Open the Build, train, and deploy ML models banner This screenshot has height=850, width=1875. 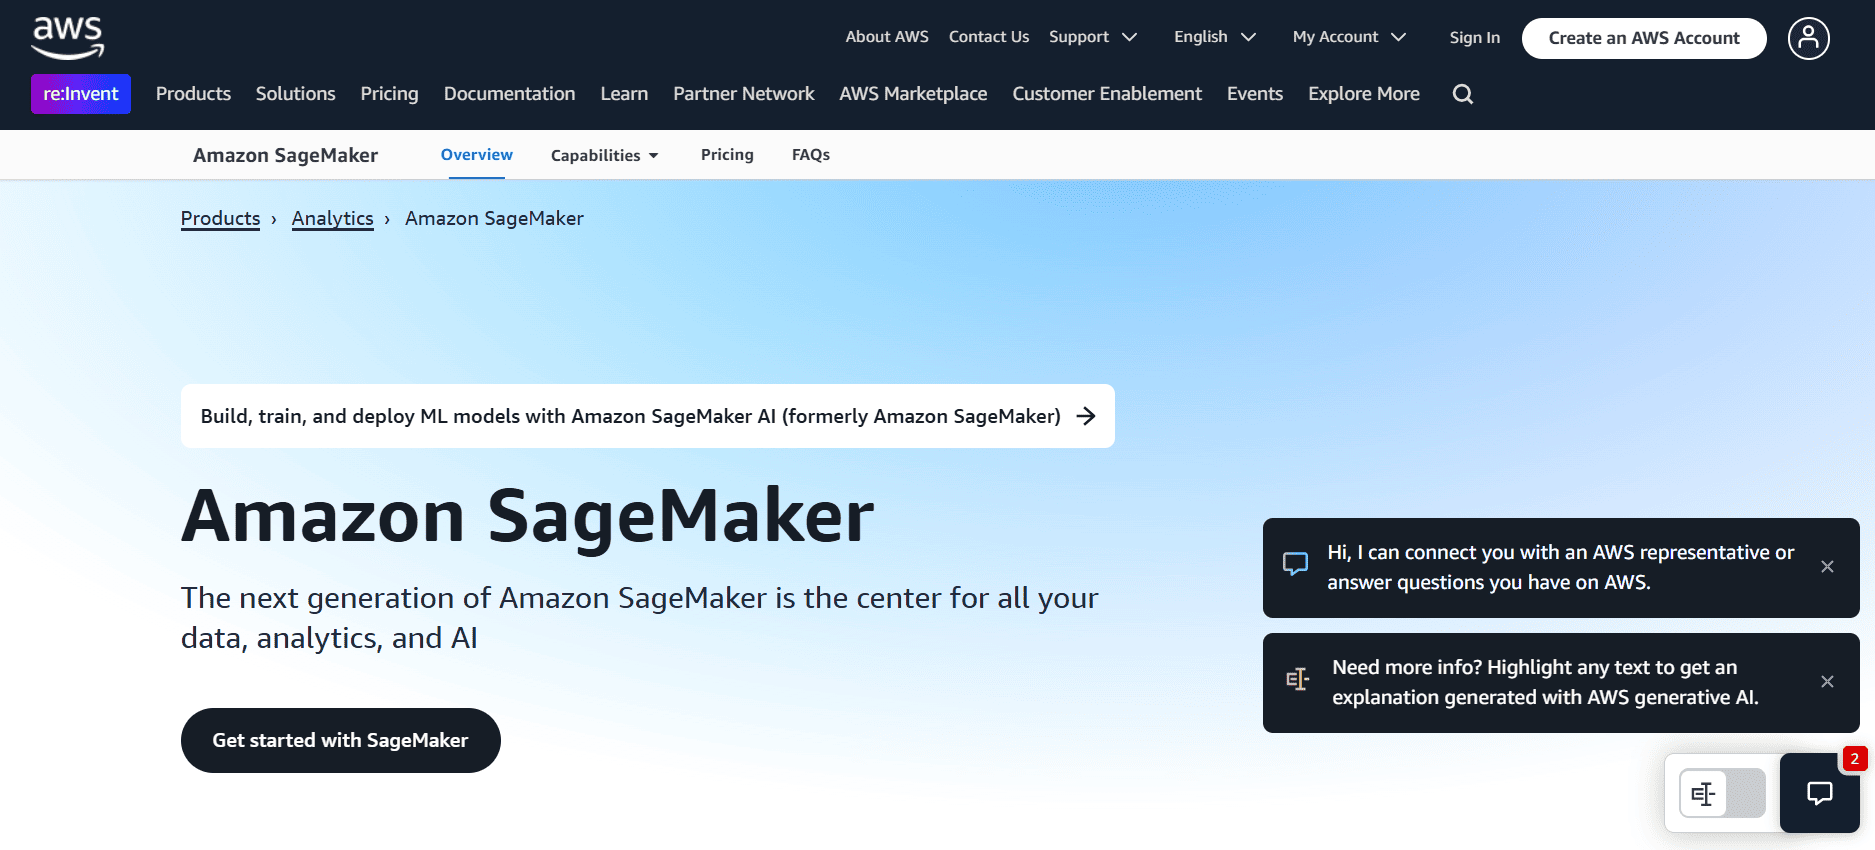[x=648, y=416]
